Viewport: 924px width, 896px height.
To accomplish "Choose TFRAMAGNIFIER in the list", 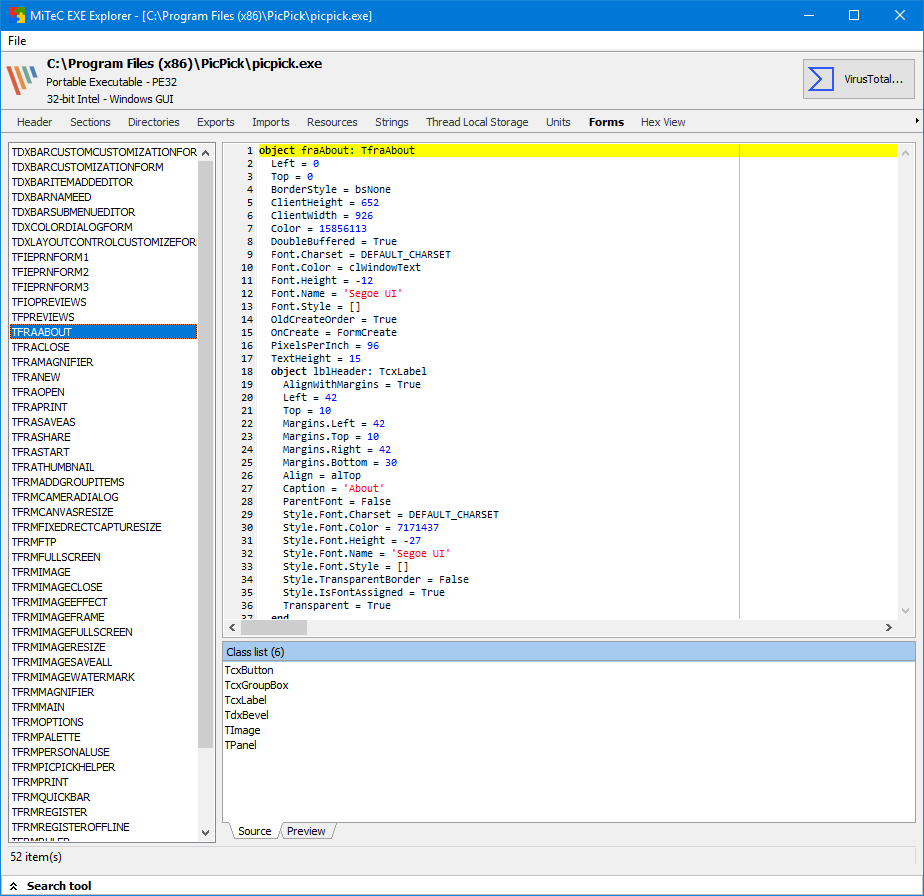I will pyautogui.click(x=103, y=362).
